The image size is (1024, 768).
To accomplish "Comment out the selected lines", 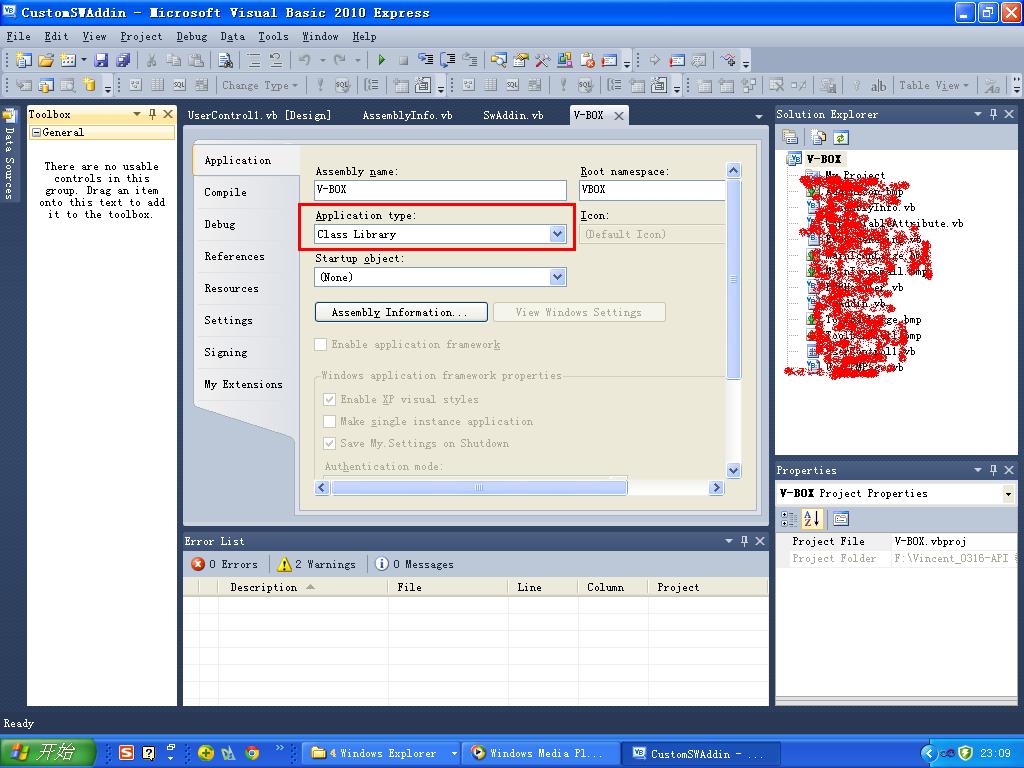I will 254,61.
